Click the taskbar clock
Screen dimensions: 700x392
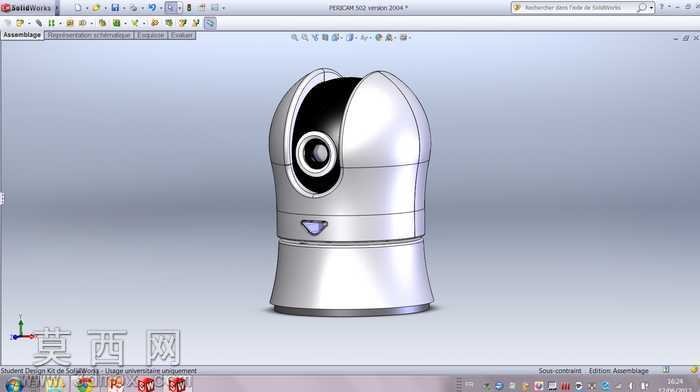pos(674,385)
